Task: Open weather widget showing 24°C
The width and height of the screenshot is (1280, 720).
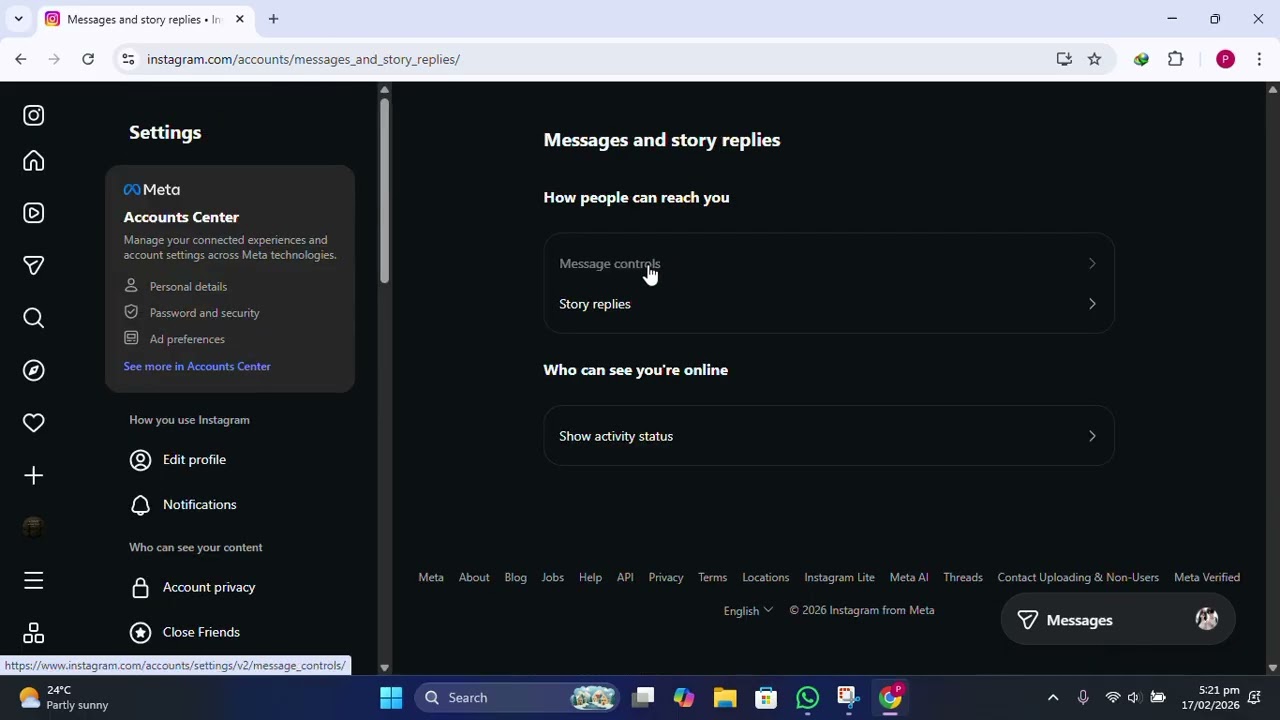Action: pyautogui.click(x=64, y=698)
